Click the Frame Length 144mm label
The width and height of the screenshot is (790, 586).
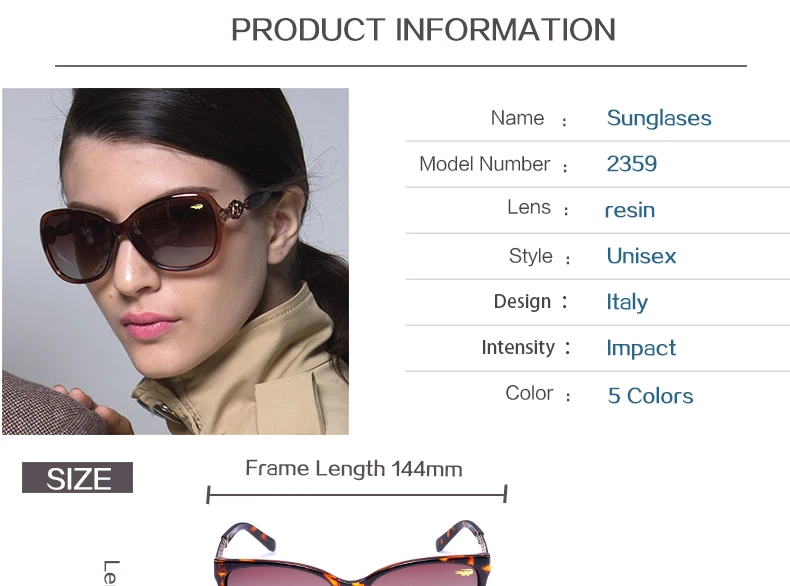[354, 469]
